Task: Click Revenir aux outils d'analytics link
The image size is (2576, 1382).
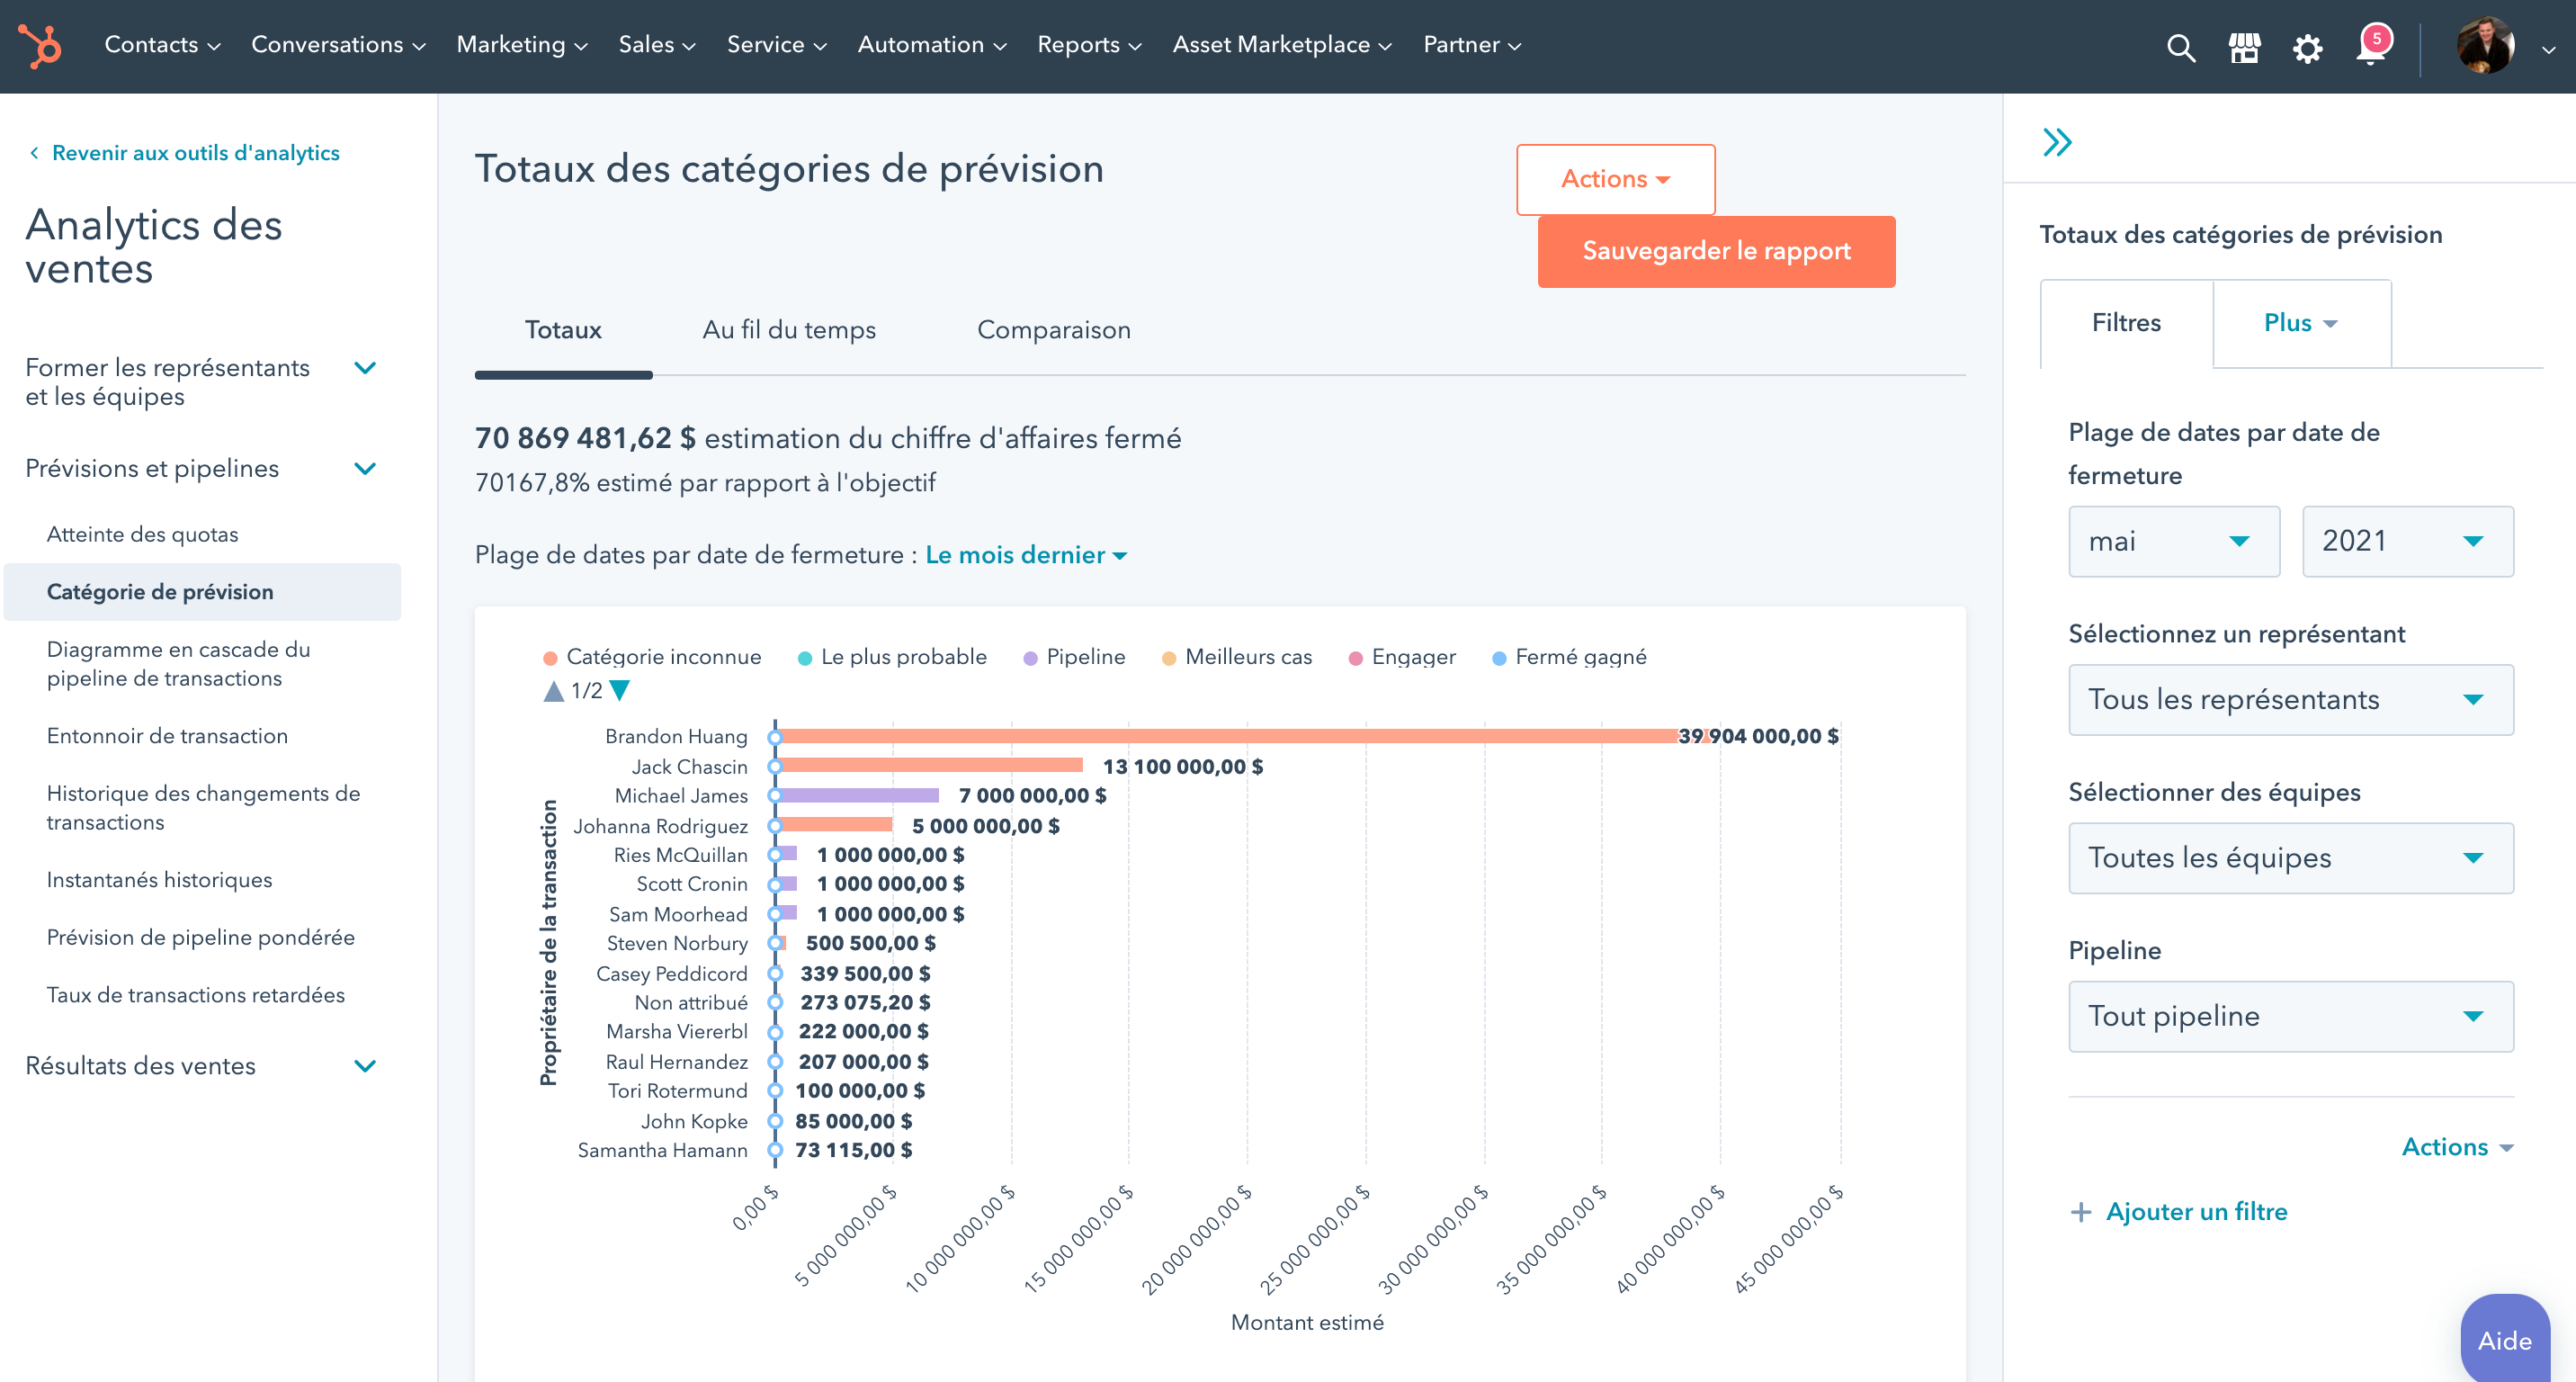Action: click(195, 153)
